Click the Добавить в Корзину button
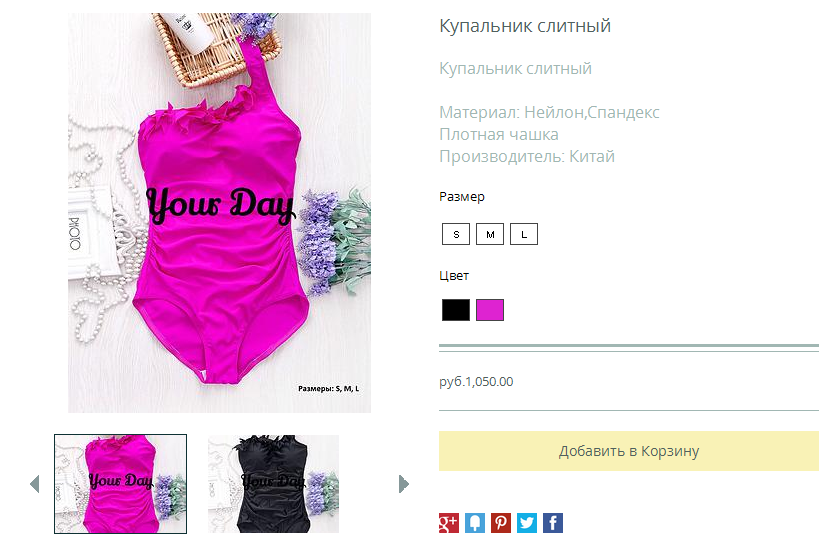This screenshot has width=835, height=552. pos(628,451)
